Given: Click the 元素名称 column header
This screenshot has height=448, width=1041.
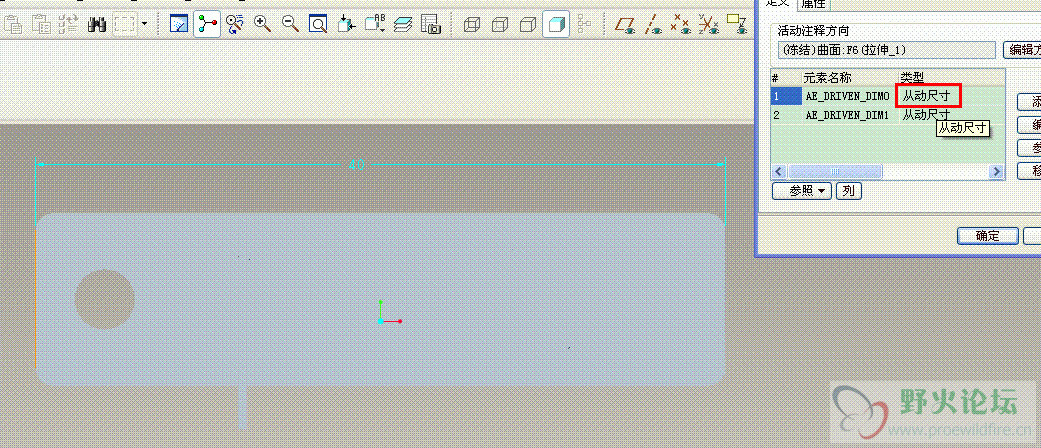Looking at the screenshot, I should click(827, 78).
